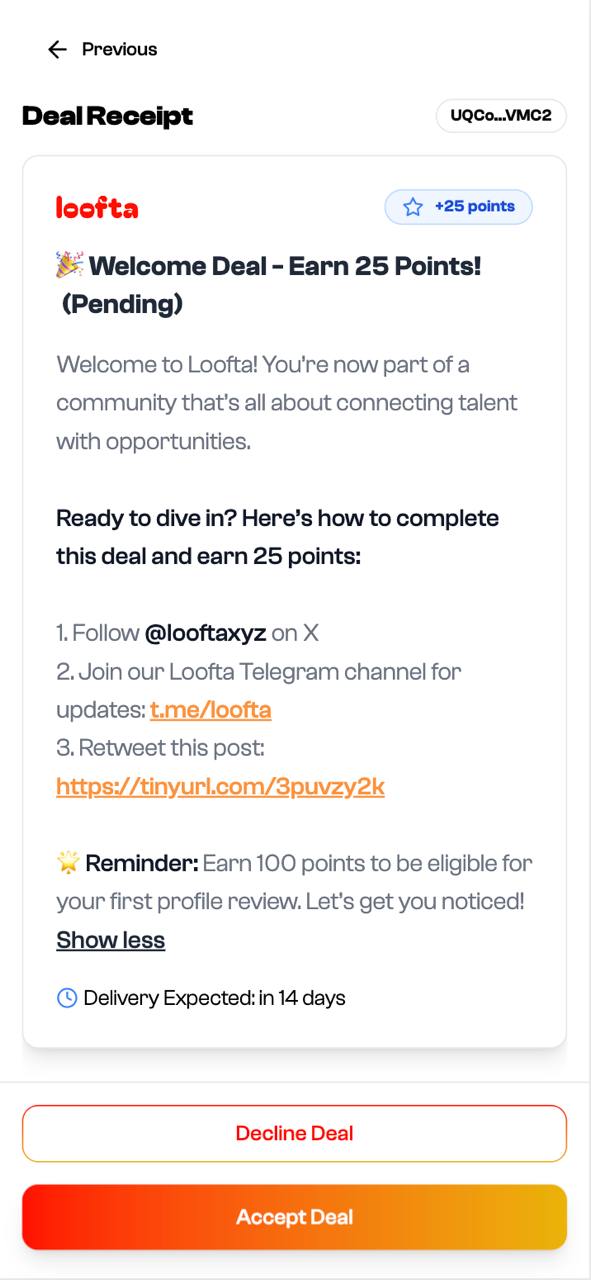Image resolution: width=591 pixels, height=1280 pixels.
Task: Click the star icon in points badge
Action: pos(413,207)
